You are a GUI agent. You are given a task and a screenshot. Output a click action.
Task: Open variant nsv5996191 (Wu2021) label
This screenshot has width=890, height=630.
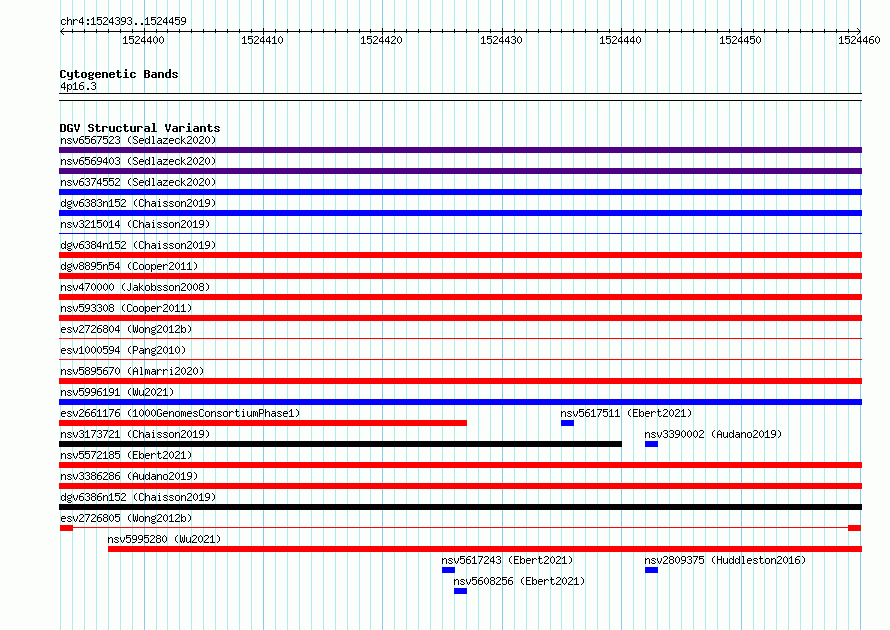click(x=117, y=392)
